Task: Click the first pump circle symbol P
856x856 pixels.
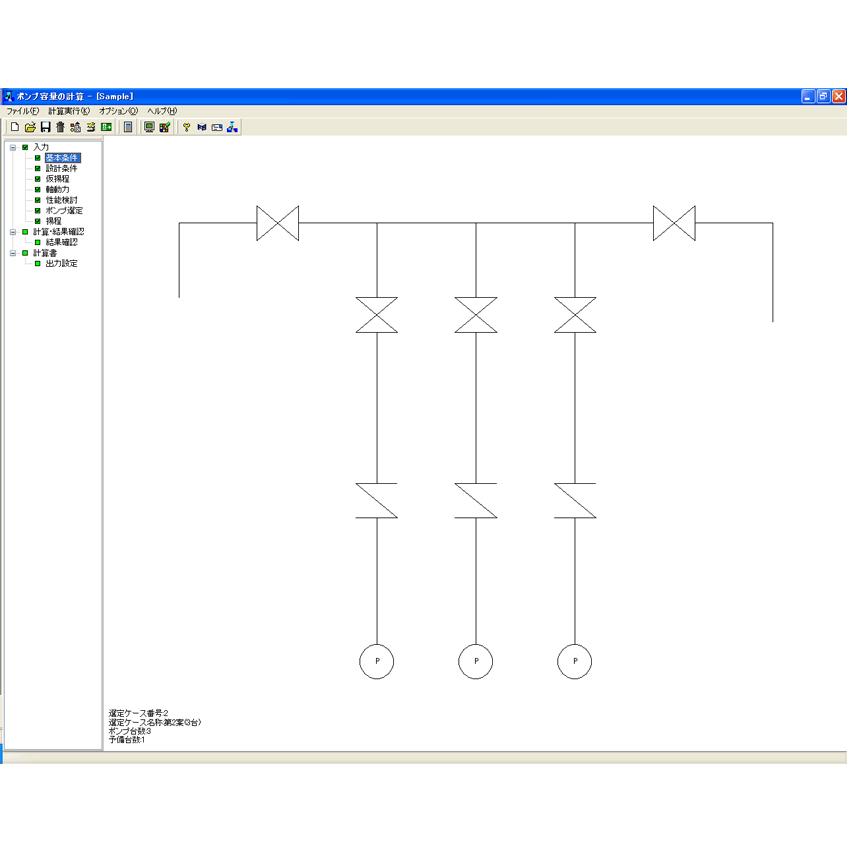Action: pyautogui.click(x=377, y=662)
